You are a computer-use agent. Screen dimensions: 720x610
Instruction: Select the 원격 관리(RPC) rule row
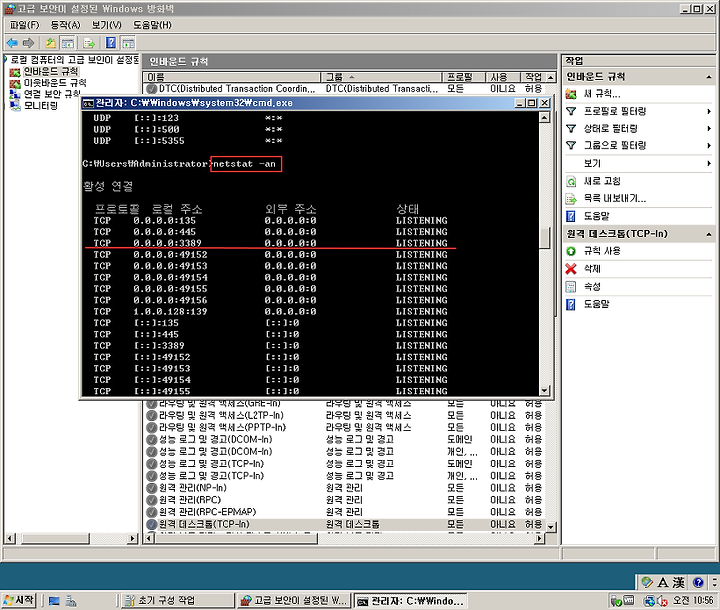344,500
